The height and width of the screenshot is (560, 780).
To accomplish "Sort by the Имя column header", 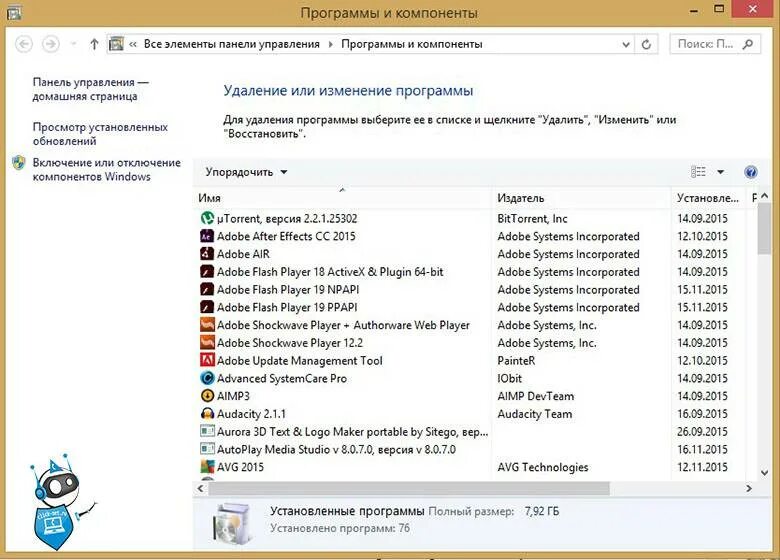I will [342, 198].
